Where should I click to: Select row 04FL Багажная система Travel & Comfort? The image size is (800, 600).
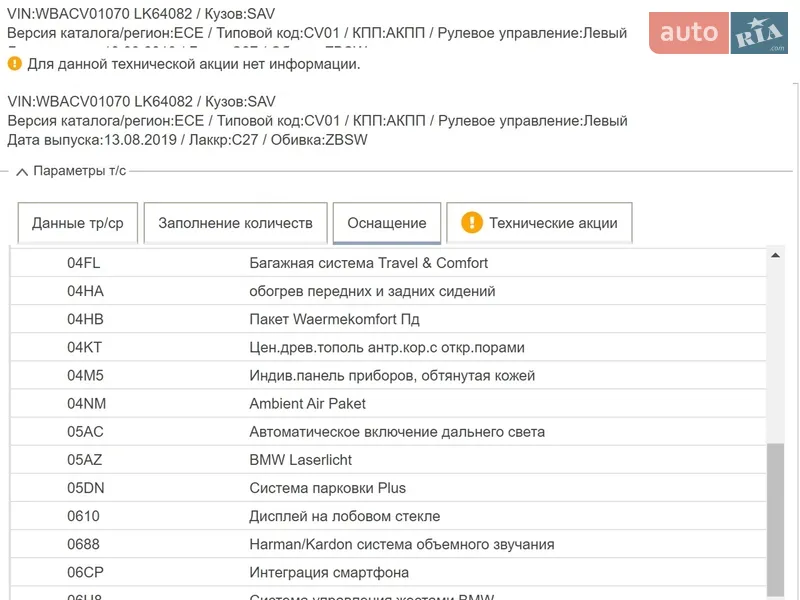pyautogui.click(x=368, y=263)
